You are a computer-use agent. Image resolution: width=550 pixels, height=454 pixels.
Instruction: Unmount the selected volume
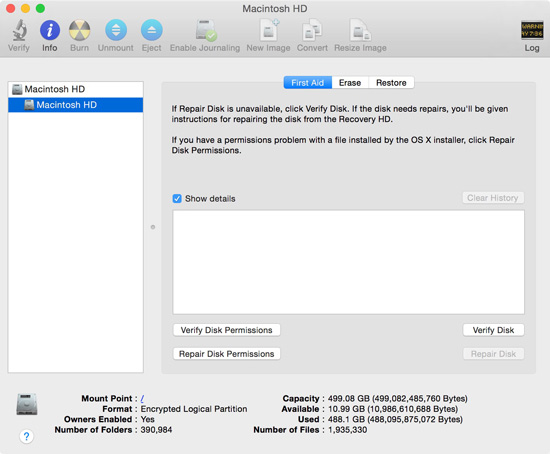[x=116, y=30]
